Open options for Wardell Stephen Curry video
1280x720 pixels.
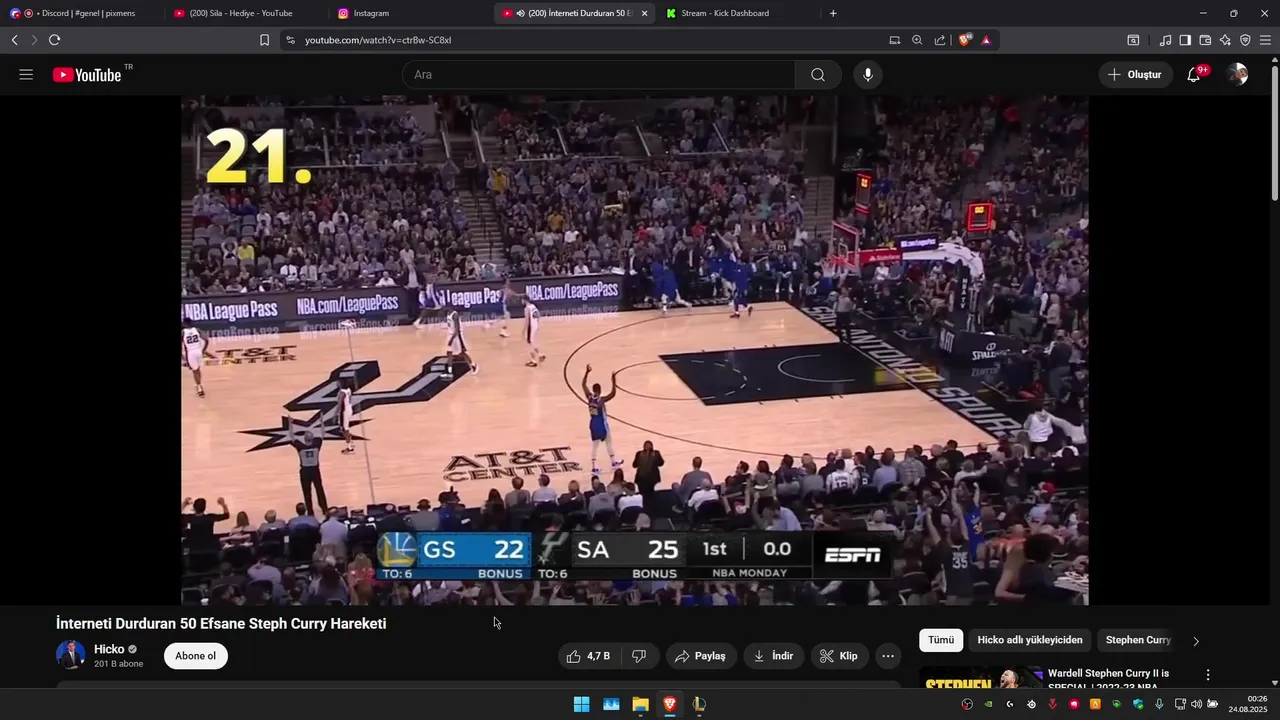[1208, 675]
